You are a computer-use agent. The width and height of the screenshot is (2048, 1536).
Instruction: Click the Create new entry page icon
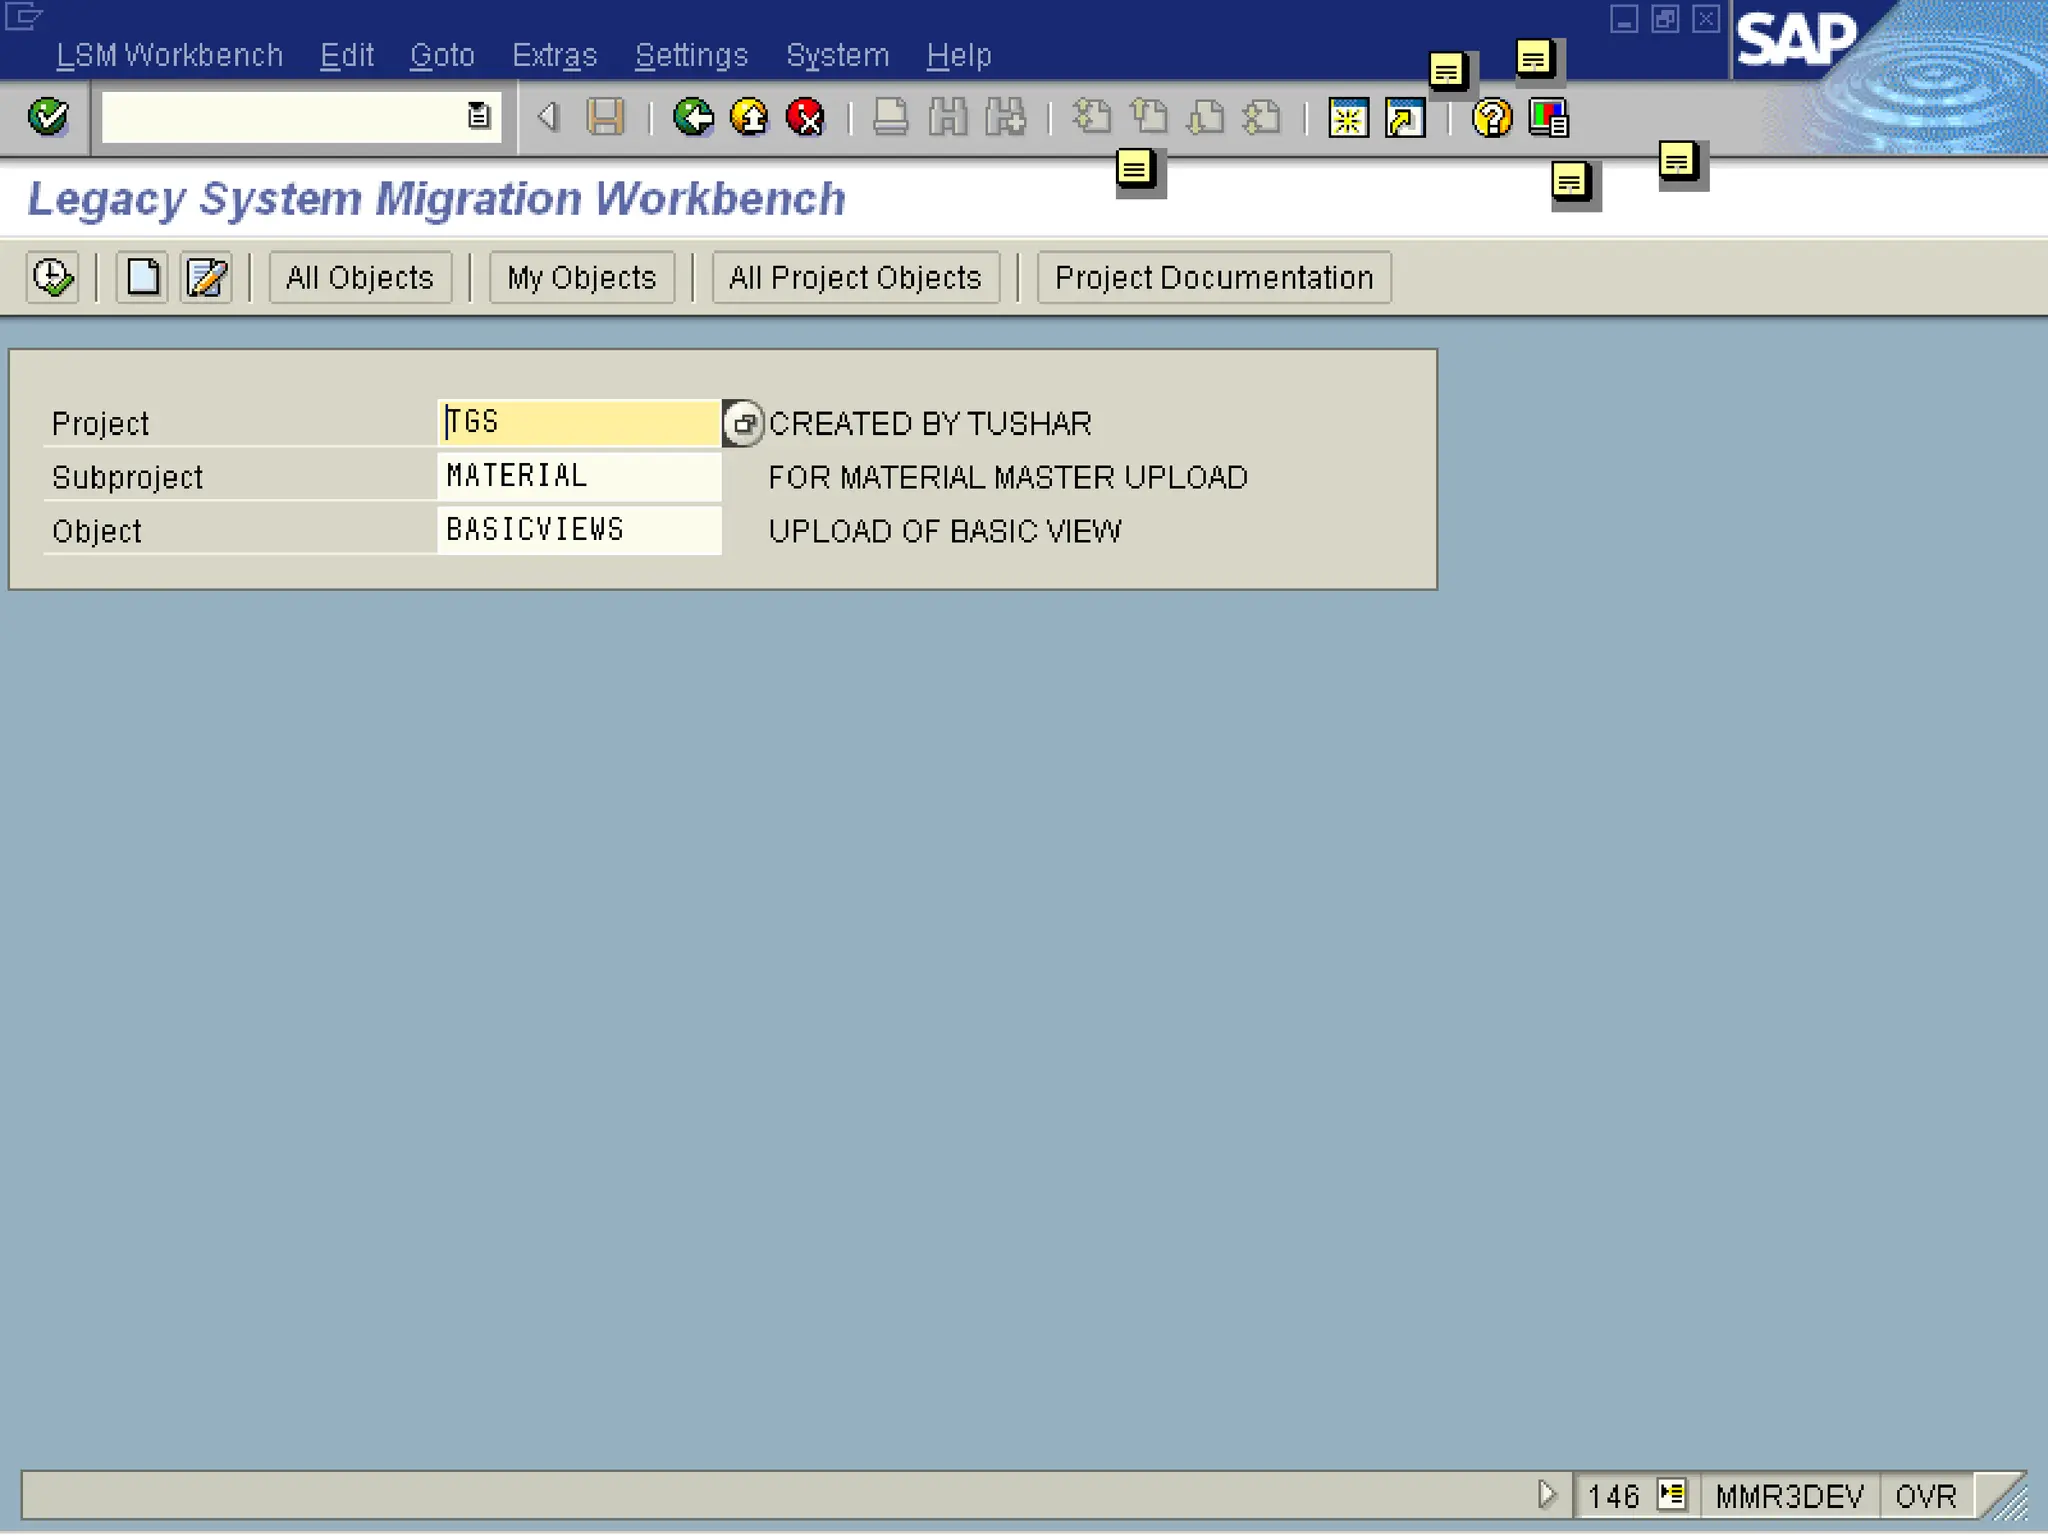tap(142, 278)
